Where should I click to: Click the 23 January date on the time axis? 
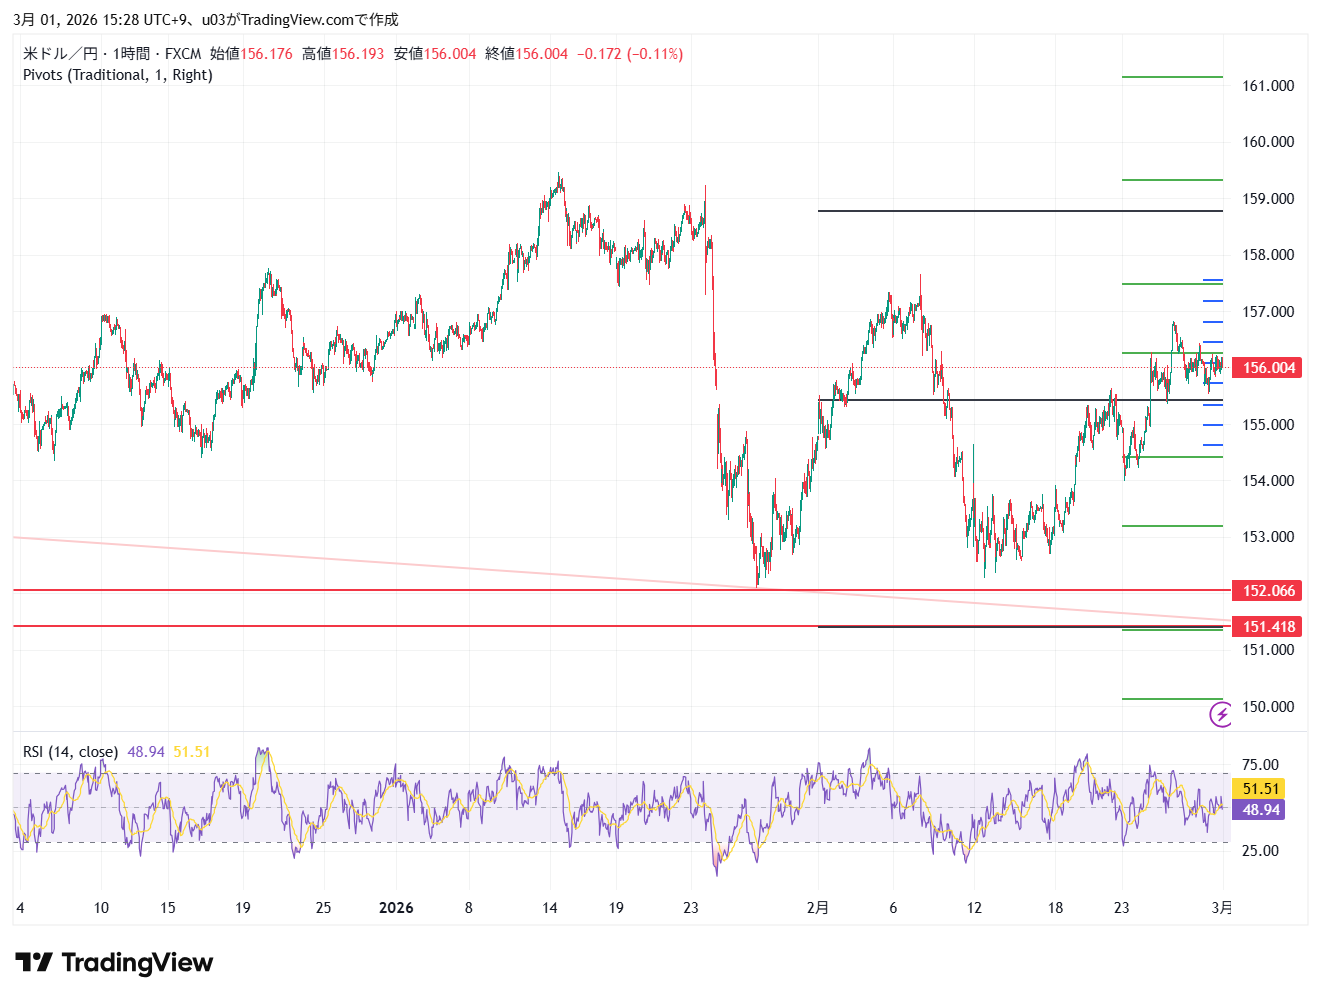click(691, 908)
